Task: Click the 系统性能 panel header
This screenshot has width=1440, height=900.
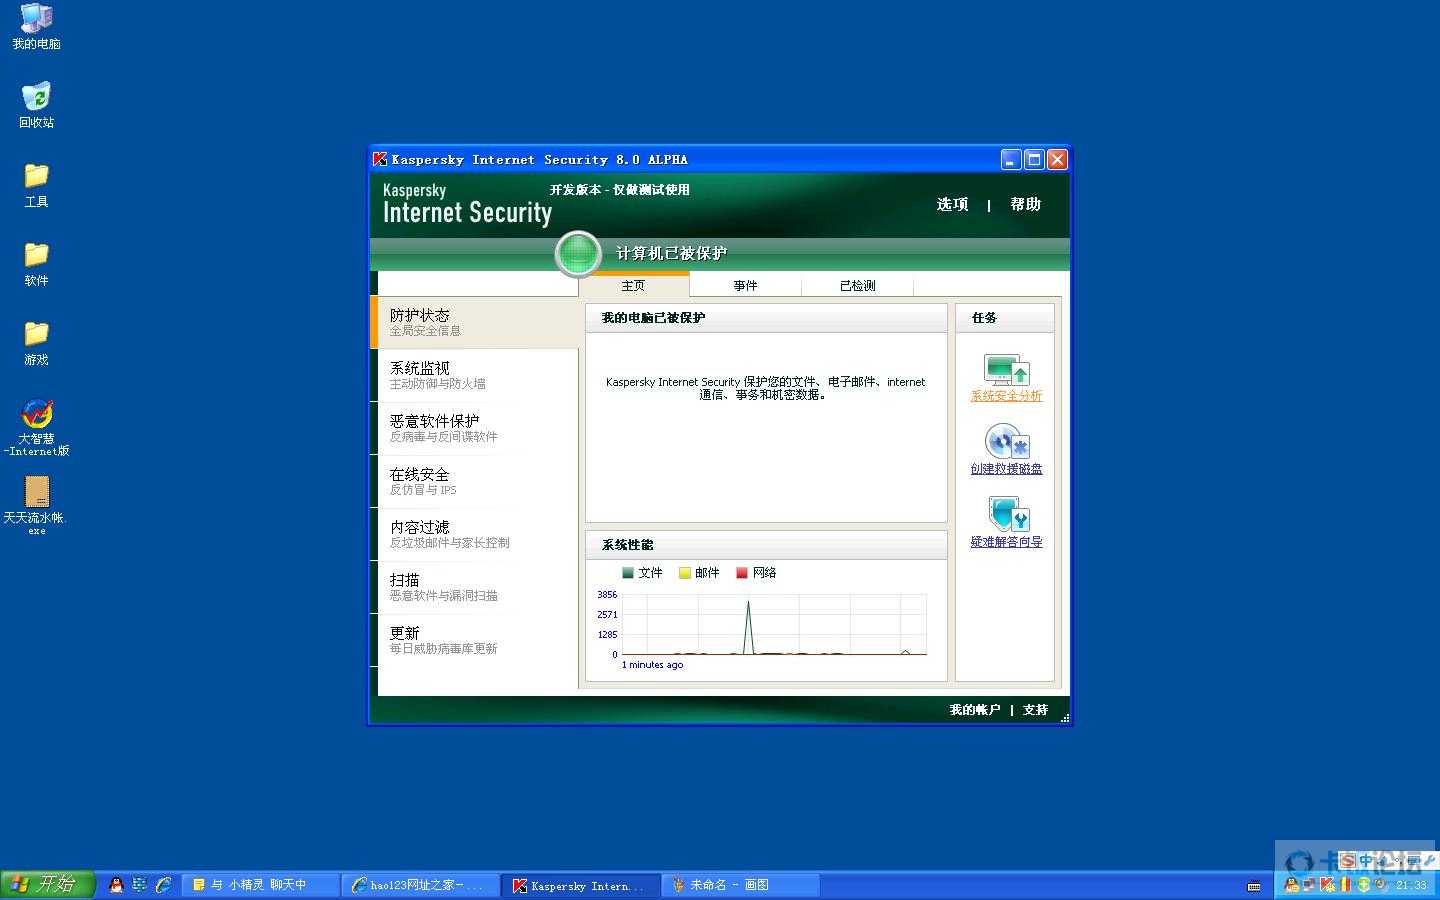Action: click(x=766, y=545)
